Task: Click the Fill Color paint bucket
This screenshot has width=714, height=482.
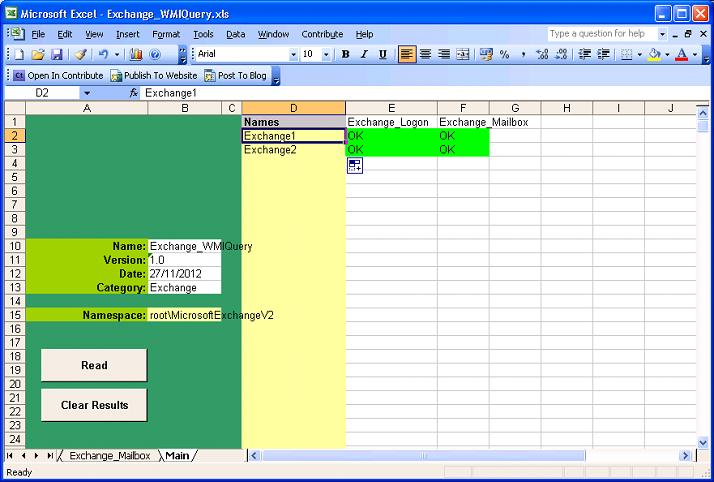Action: 653,54
